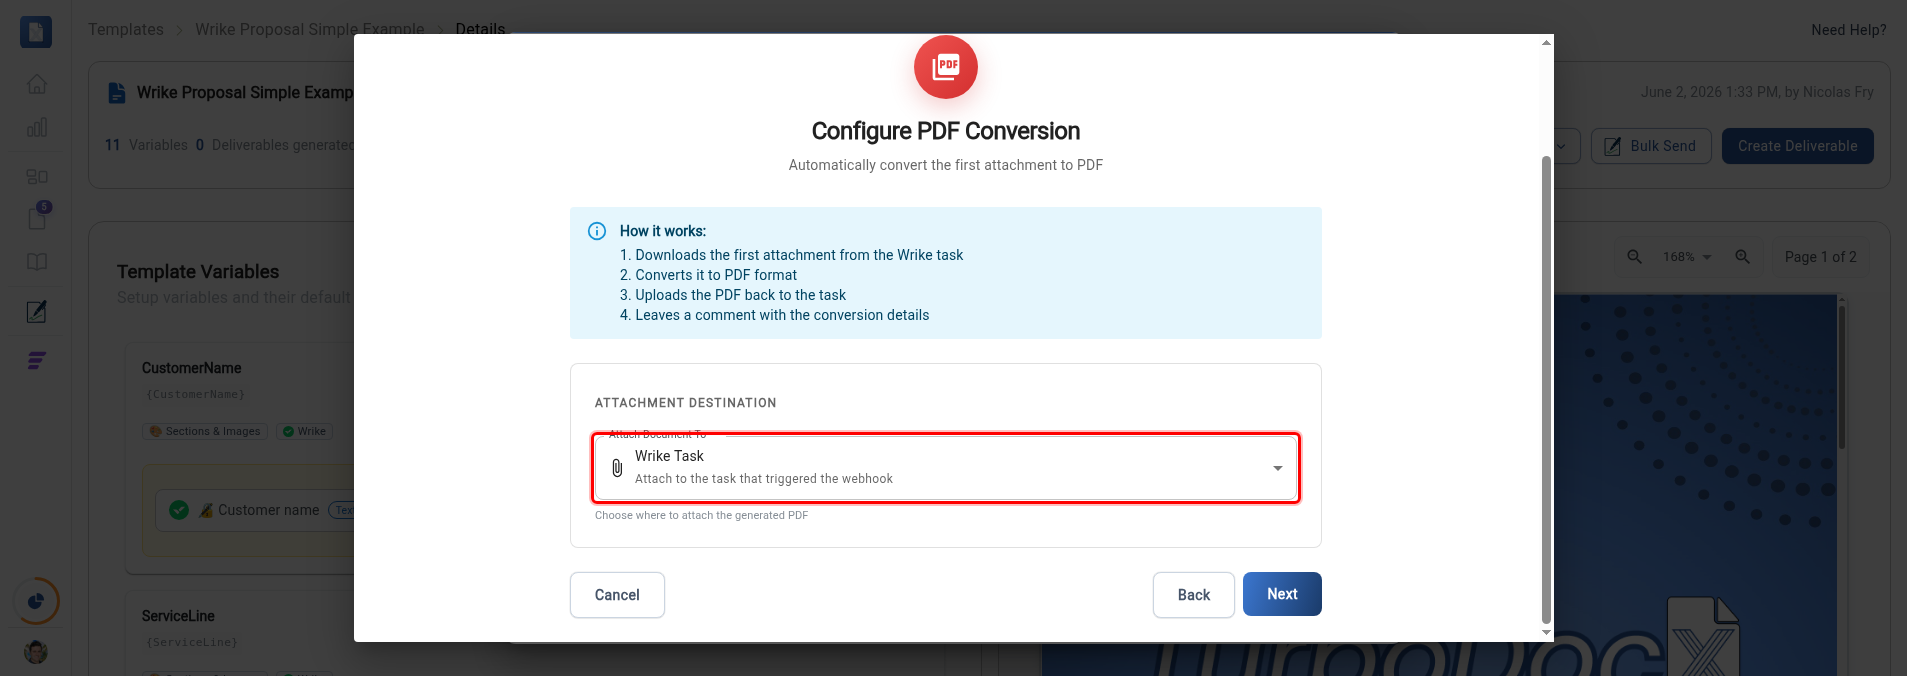
Task: Open the user avatar profile menu
Action: point(36,652)
